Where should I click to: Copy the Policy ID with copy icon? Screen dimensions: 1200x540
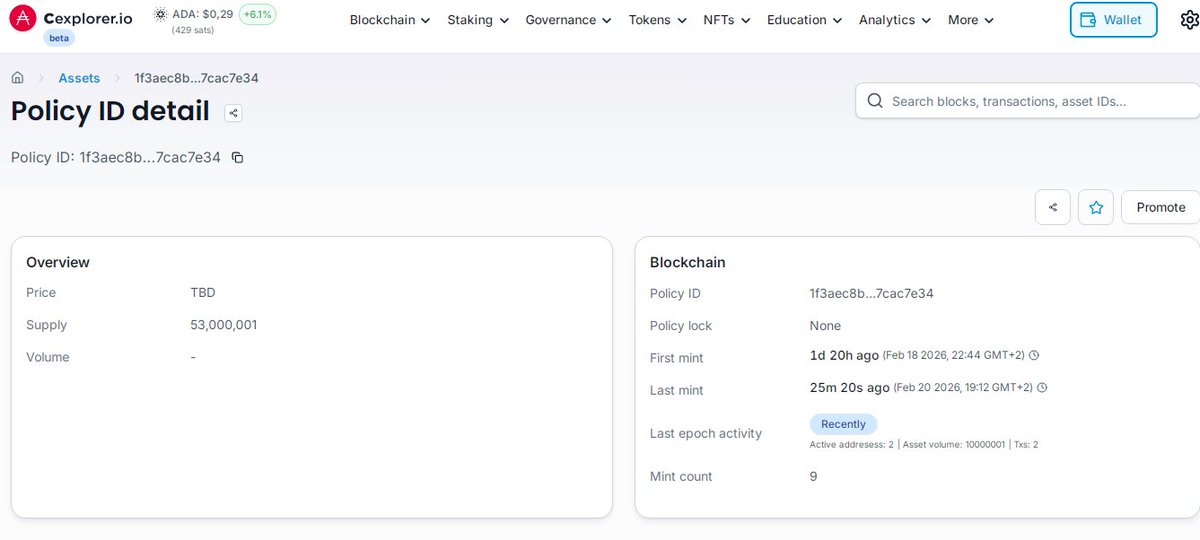[x=237, y=157]
